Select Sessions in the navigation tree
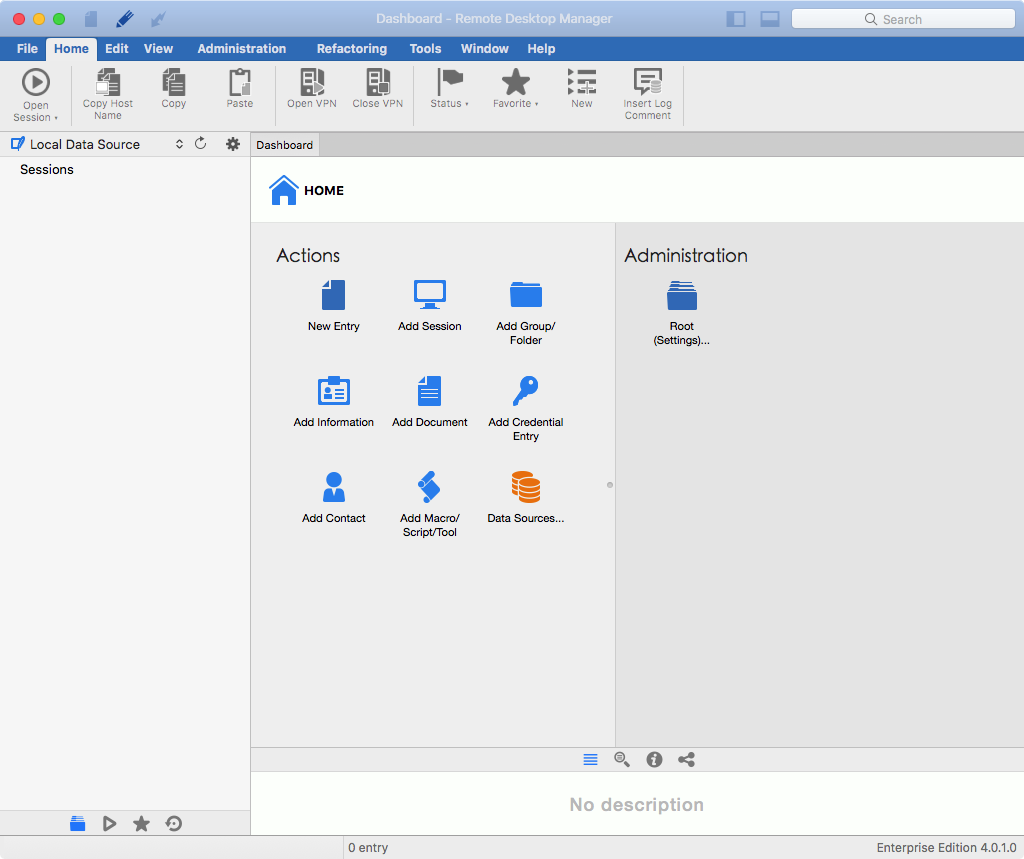Viewport: 1024px width, 859px height. tap(47, 169)
